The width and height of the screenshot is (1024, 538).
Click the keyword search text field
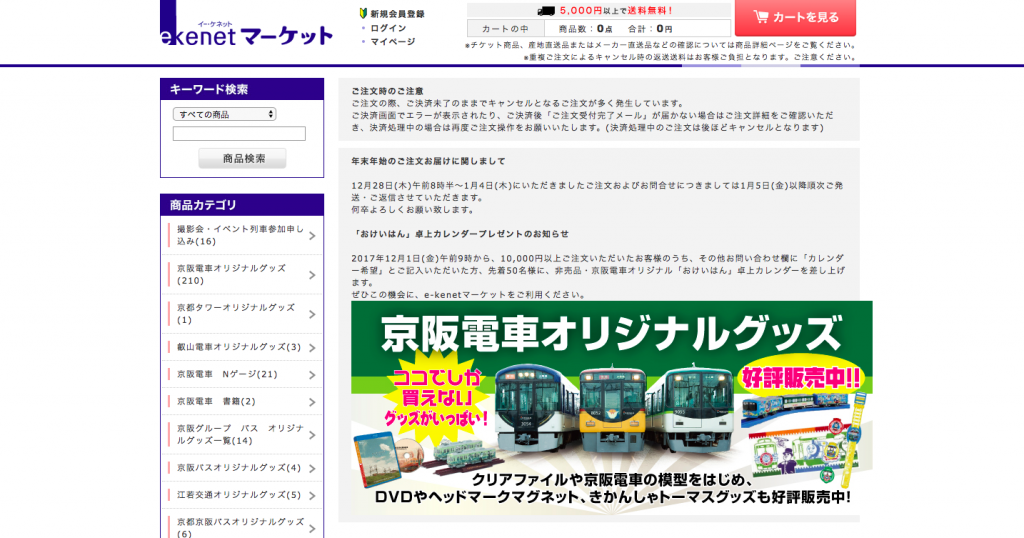click(239, 133)
